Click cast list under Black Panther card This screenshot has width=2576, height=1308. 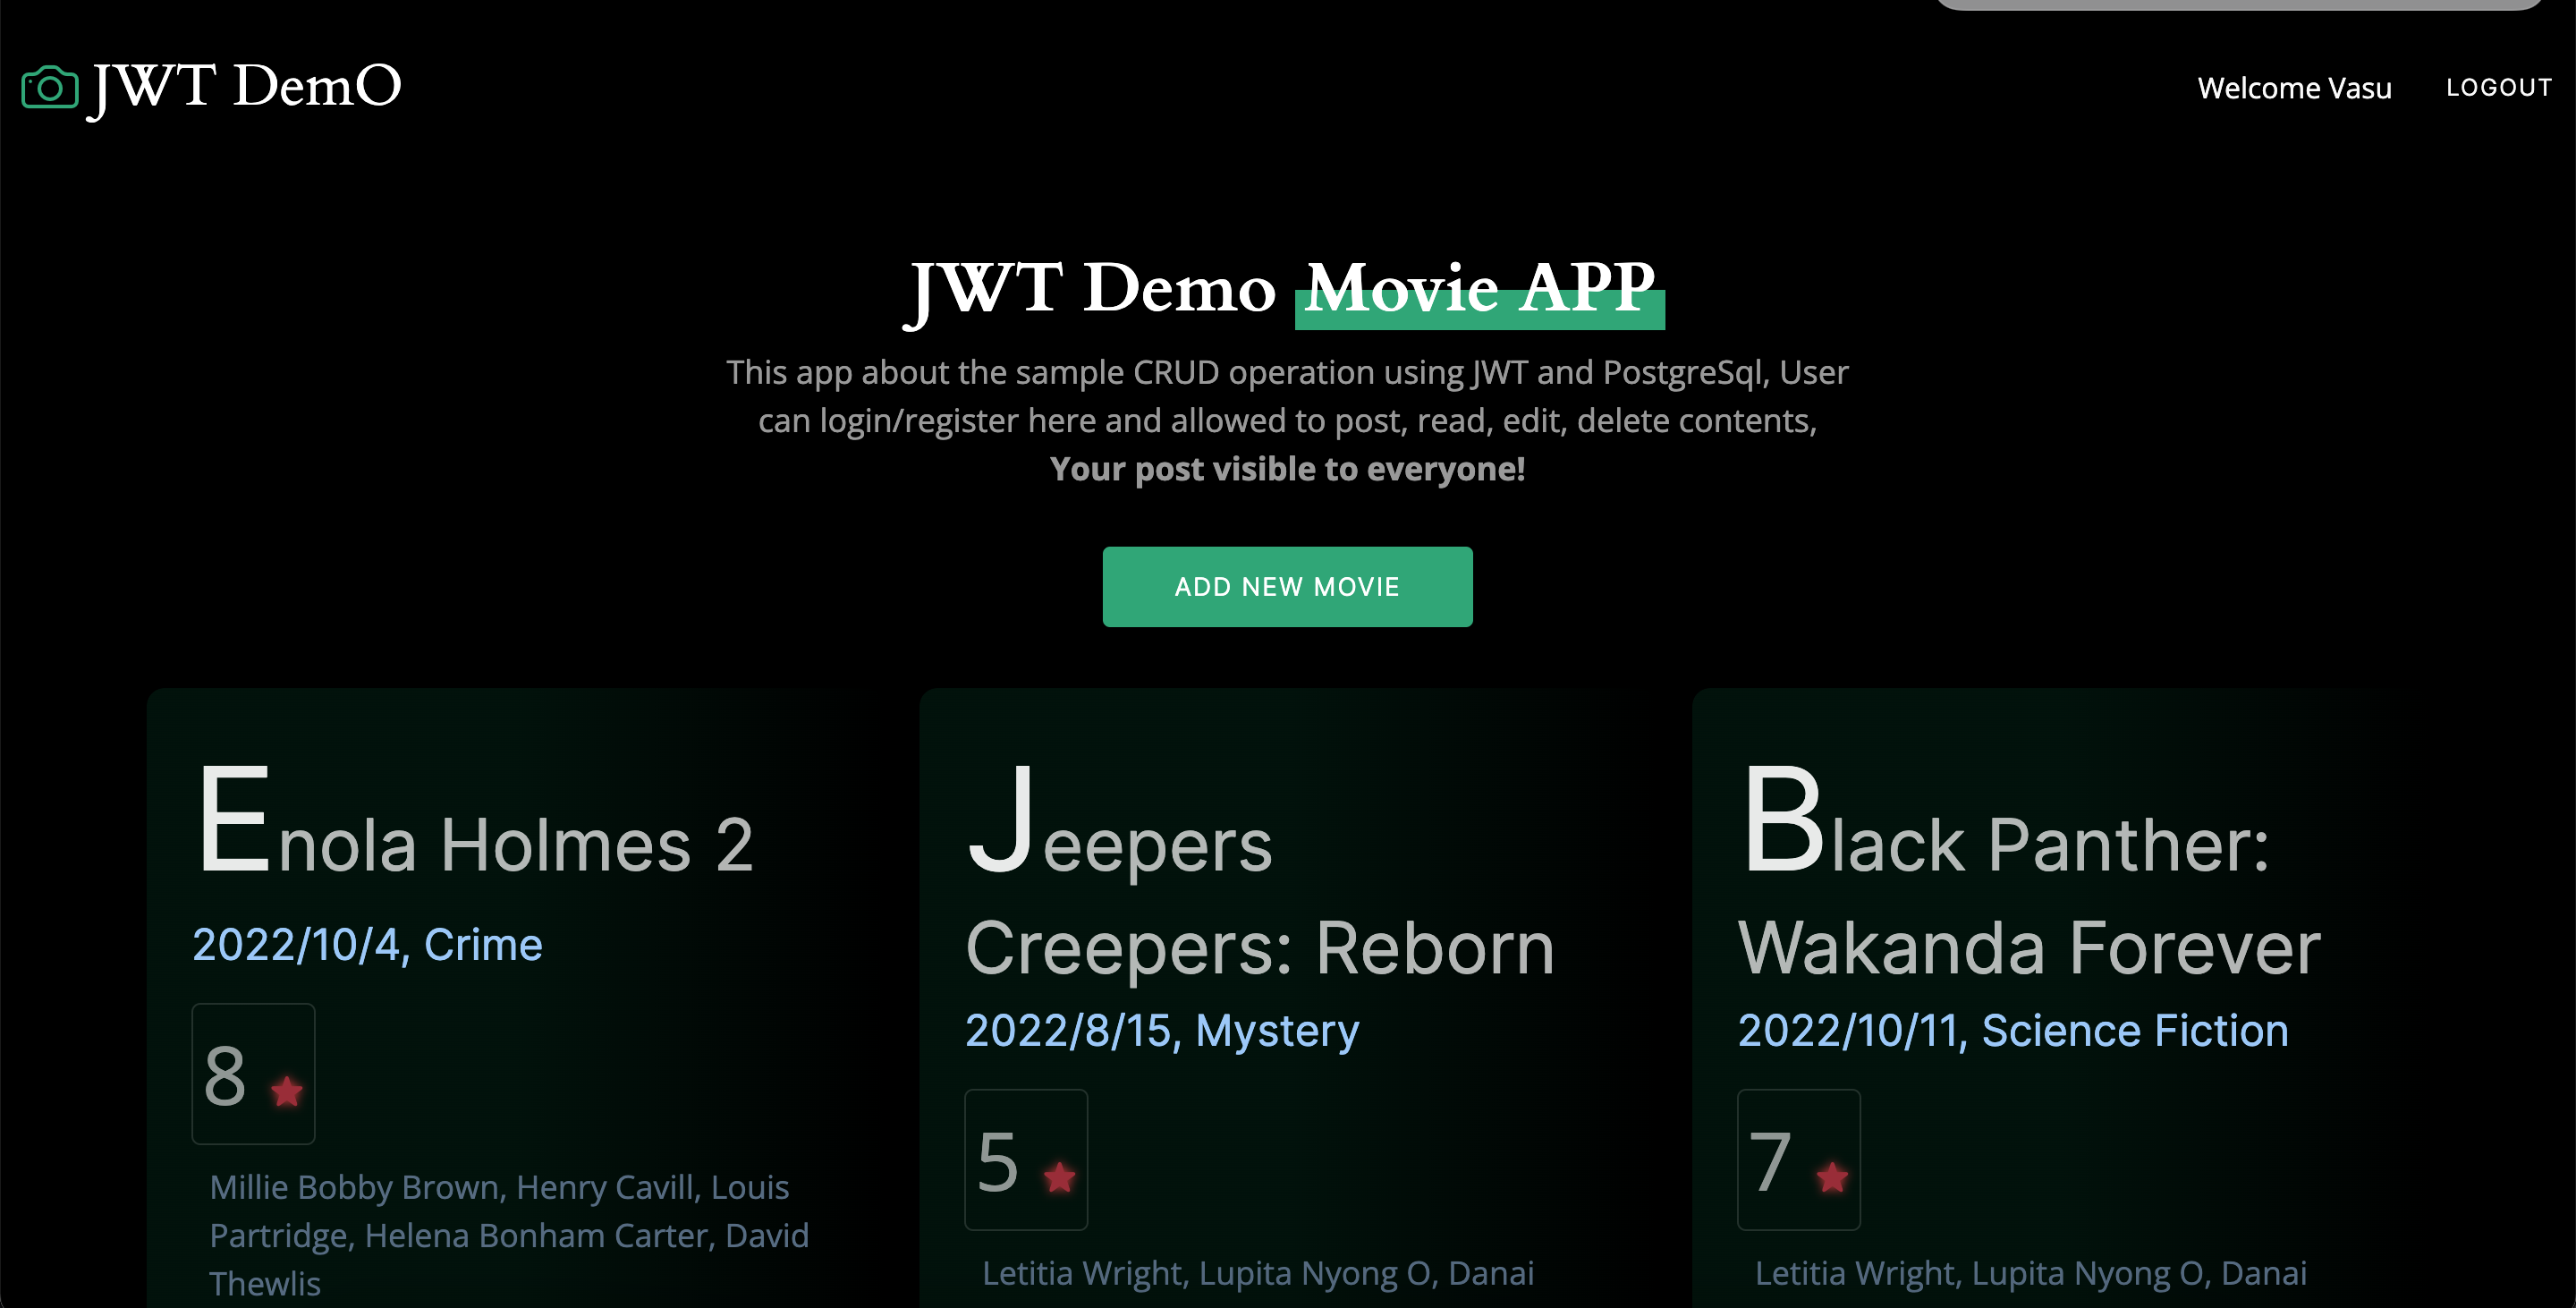coord(2030,1274)
